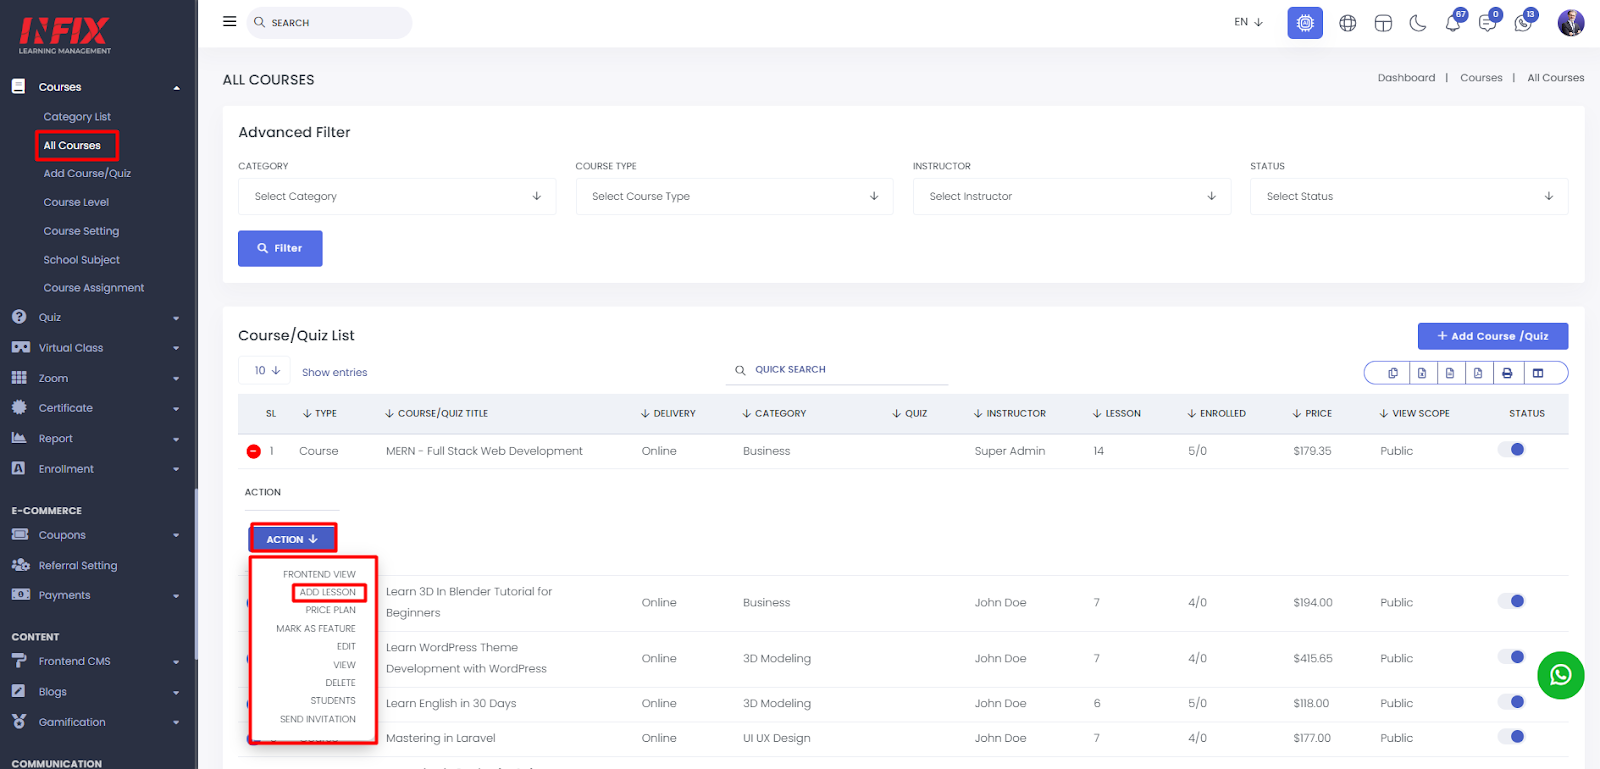Export table to CSV icon

point(1450,373)
